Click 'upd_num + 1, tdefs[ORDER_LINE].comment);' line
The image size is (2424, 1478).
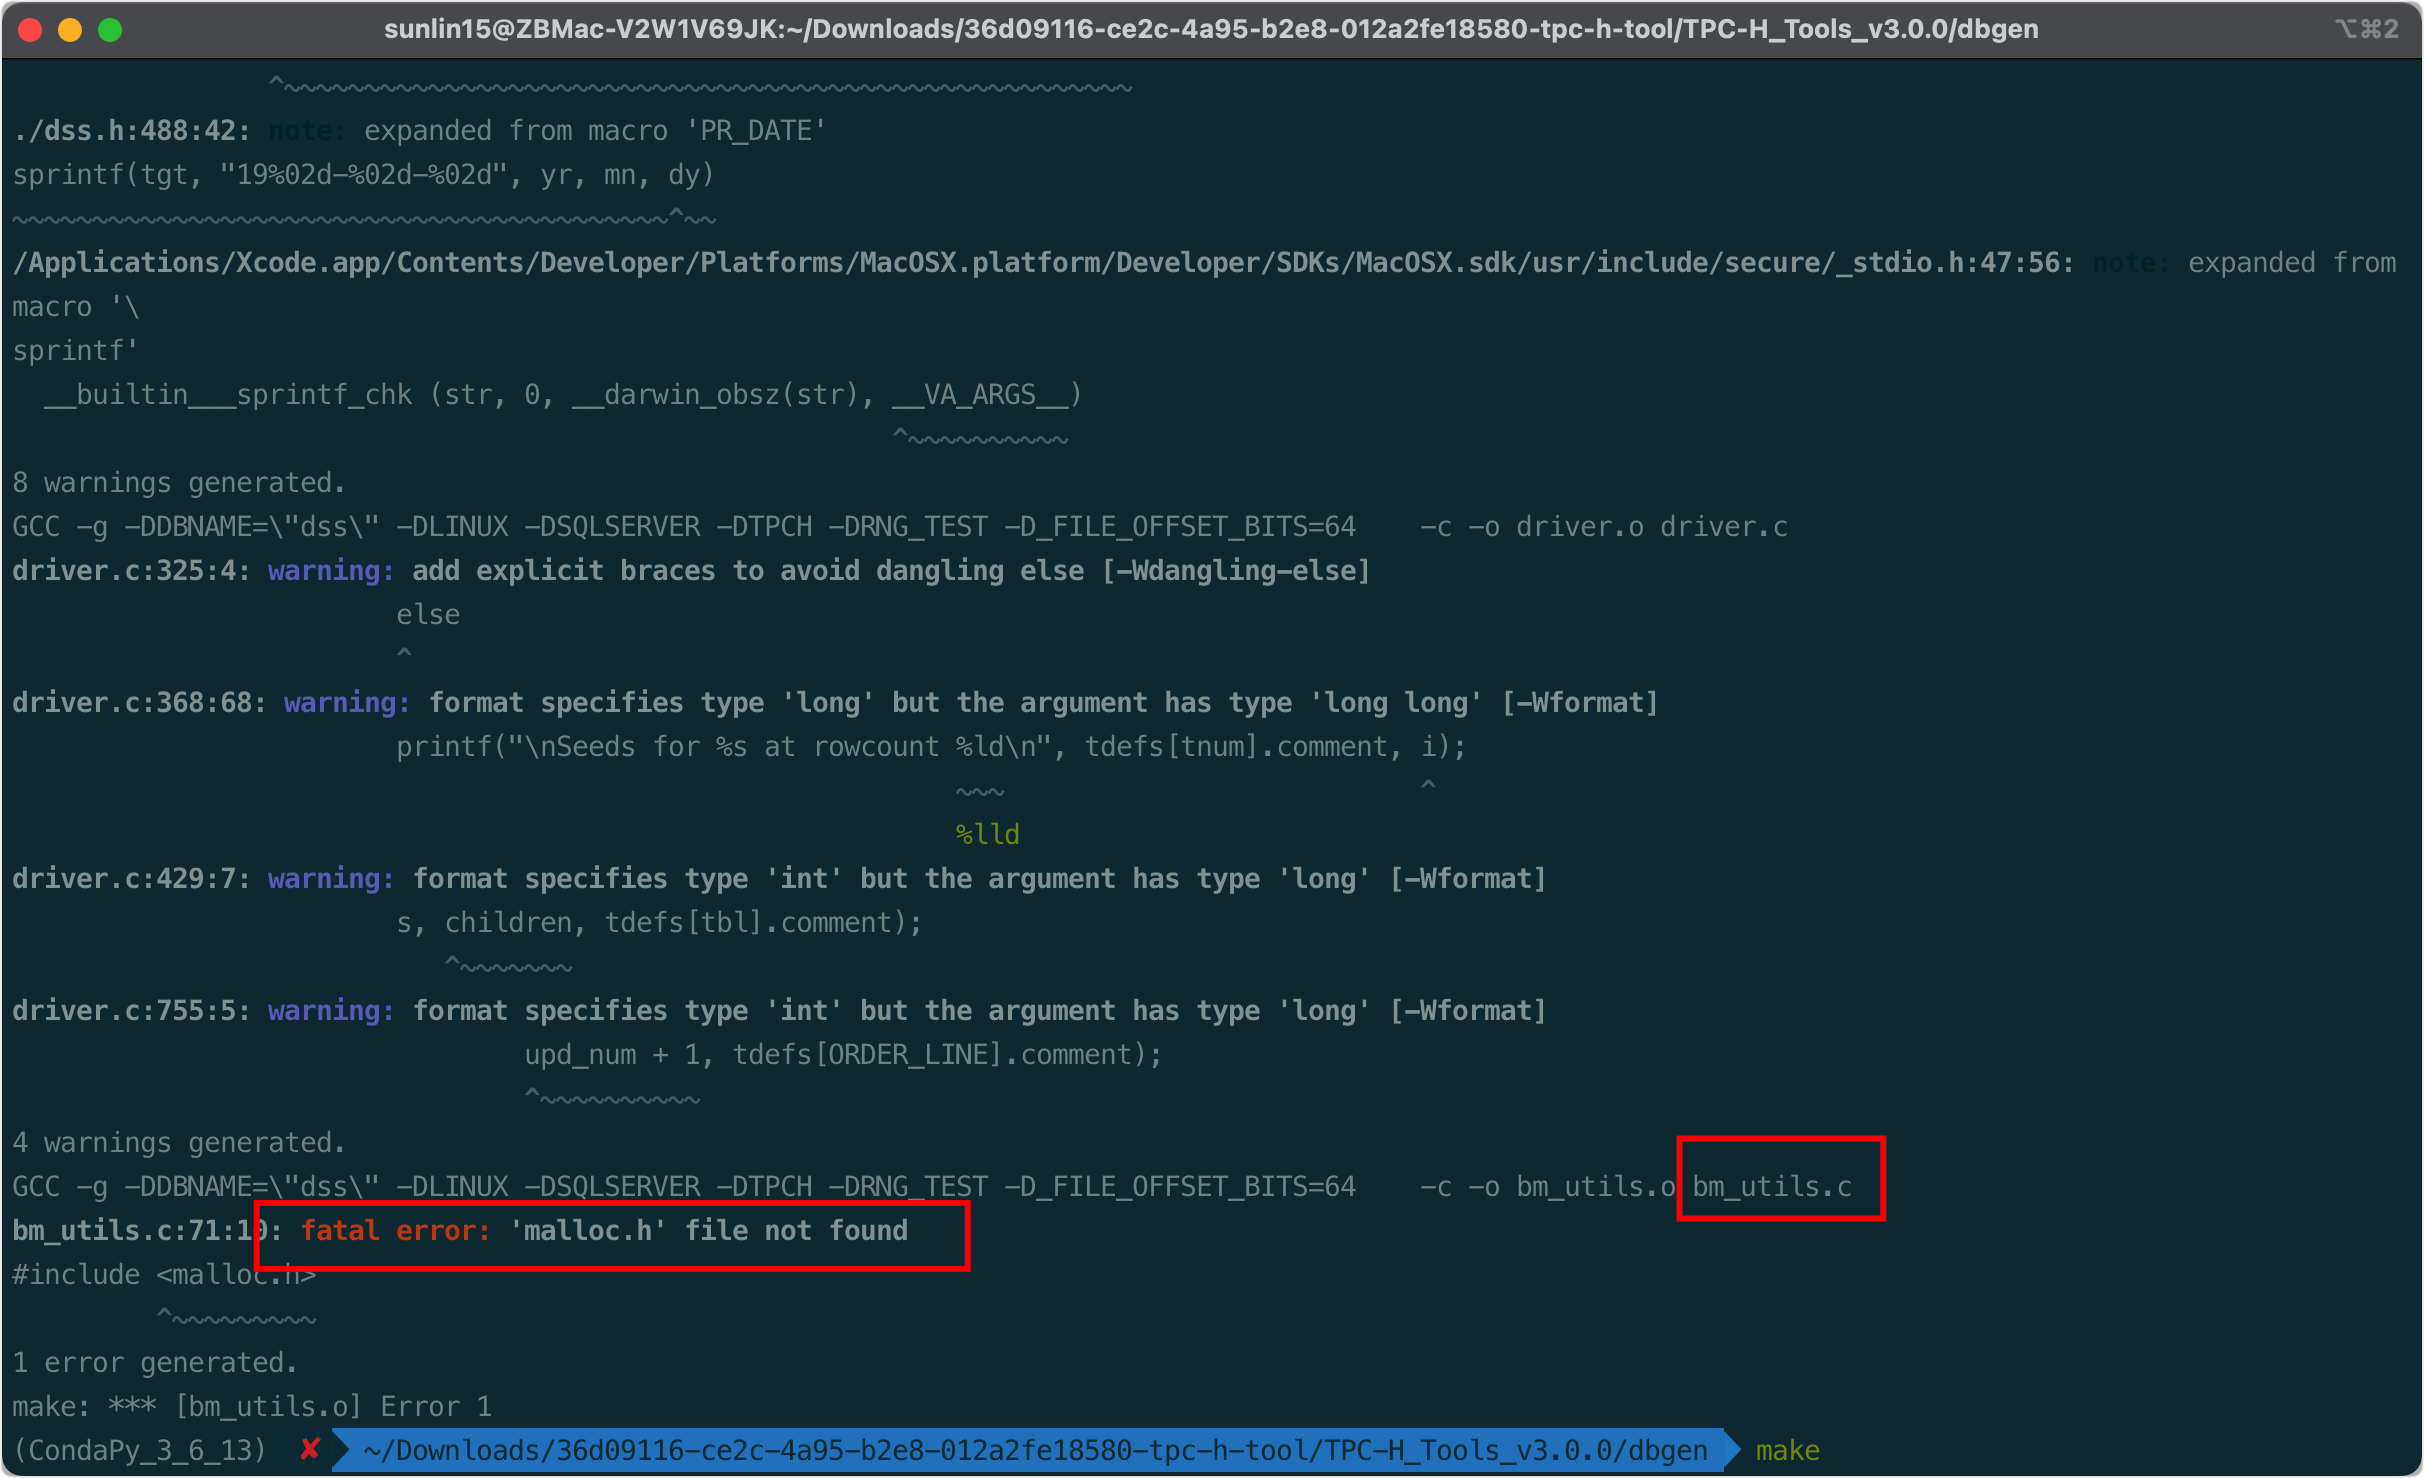tap(843, 1054)
